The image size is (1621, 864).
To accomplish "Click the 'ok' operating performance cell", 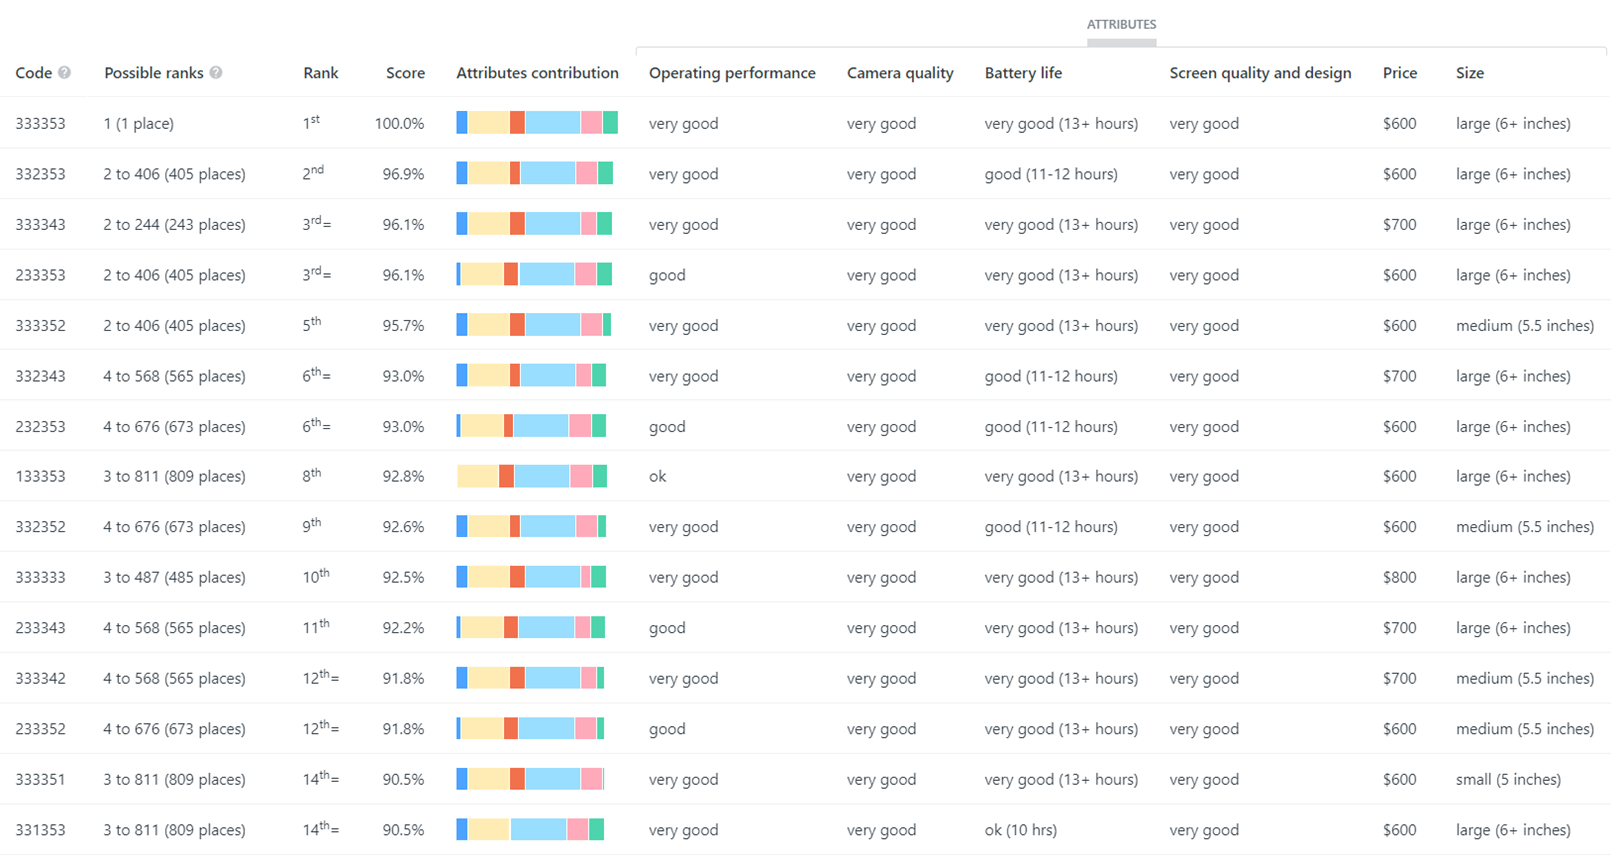I will [x=657, y=477].
